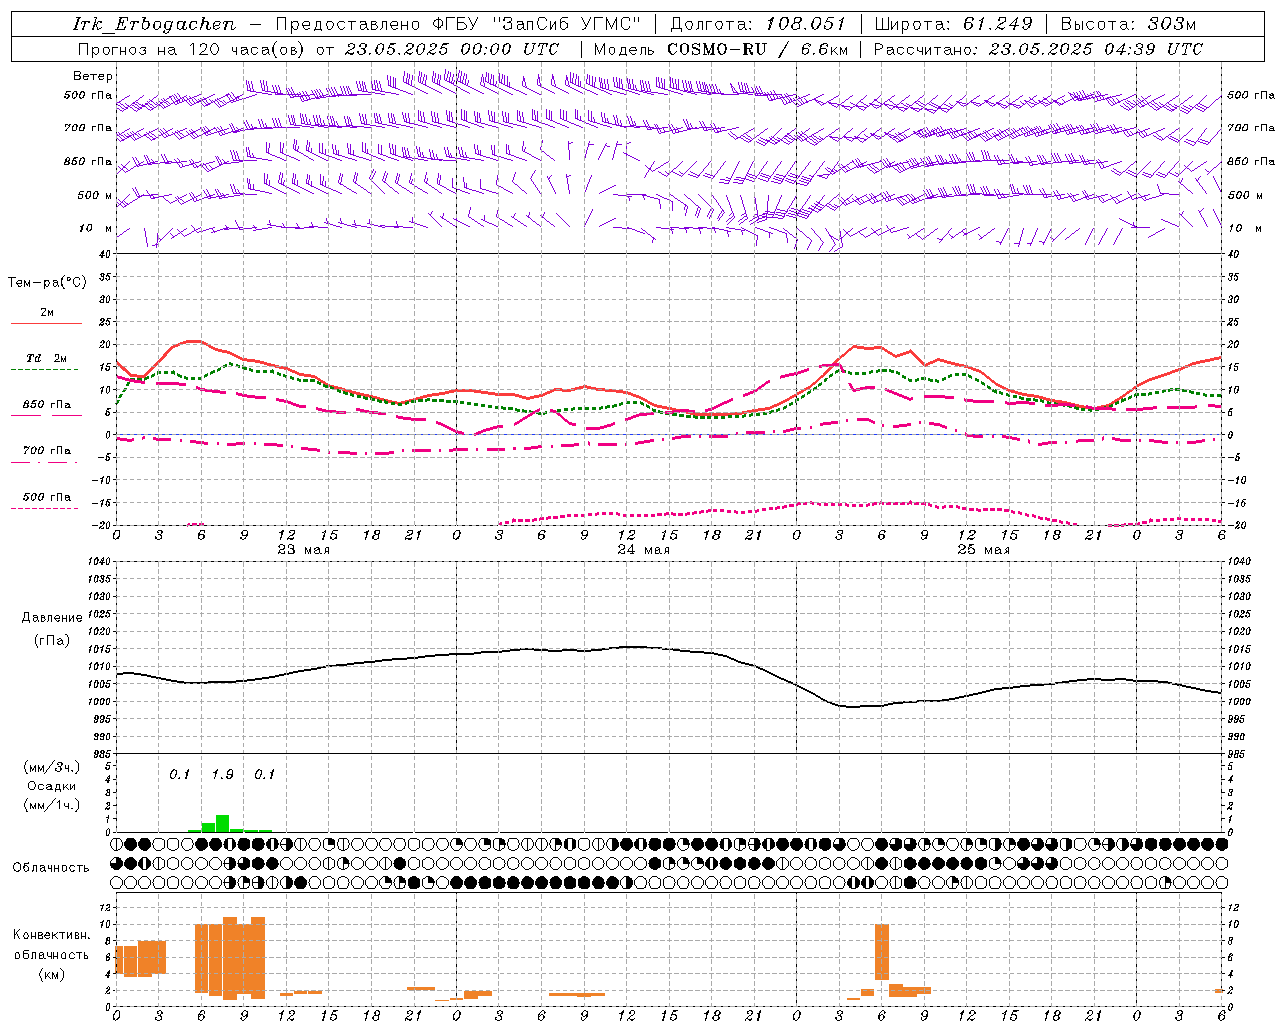Click the (мм/1ч.) precipitation unit label
Screen dimensions: 1280x1024
(x=52, y=805)
